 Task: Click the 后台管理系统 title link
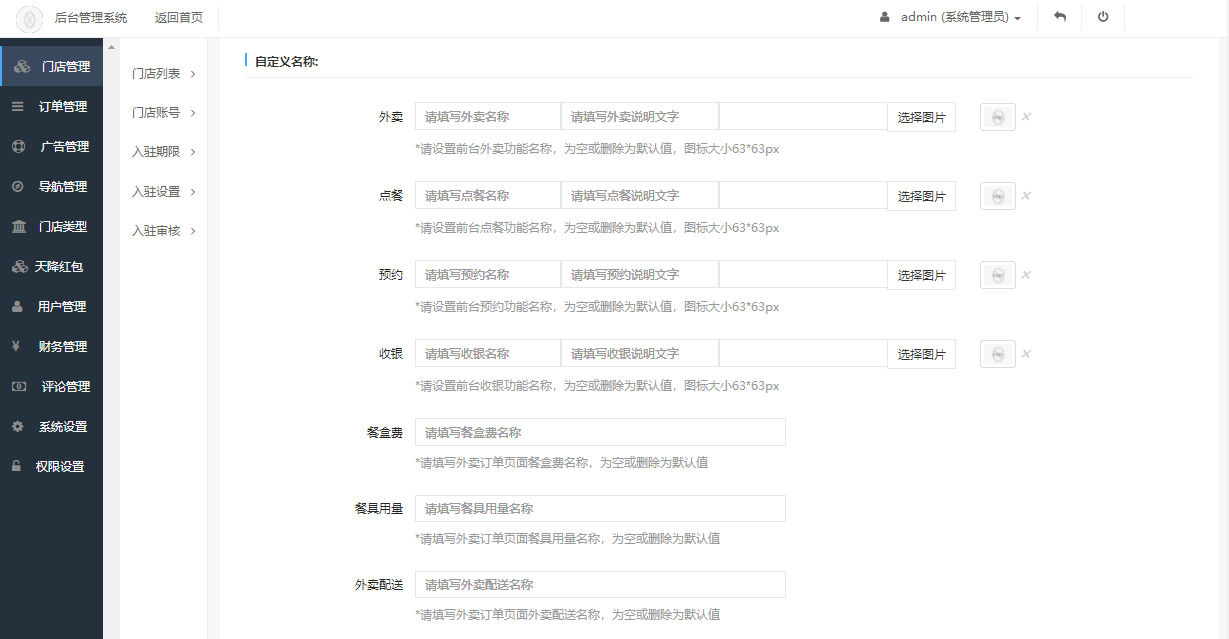[91, 17]
